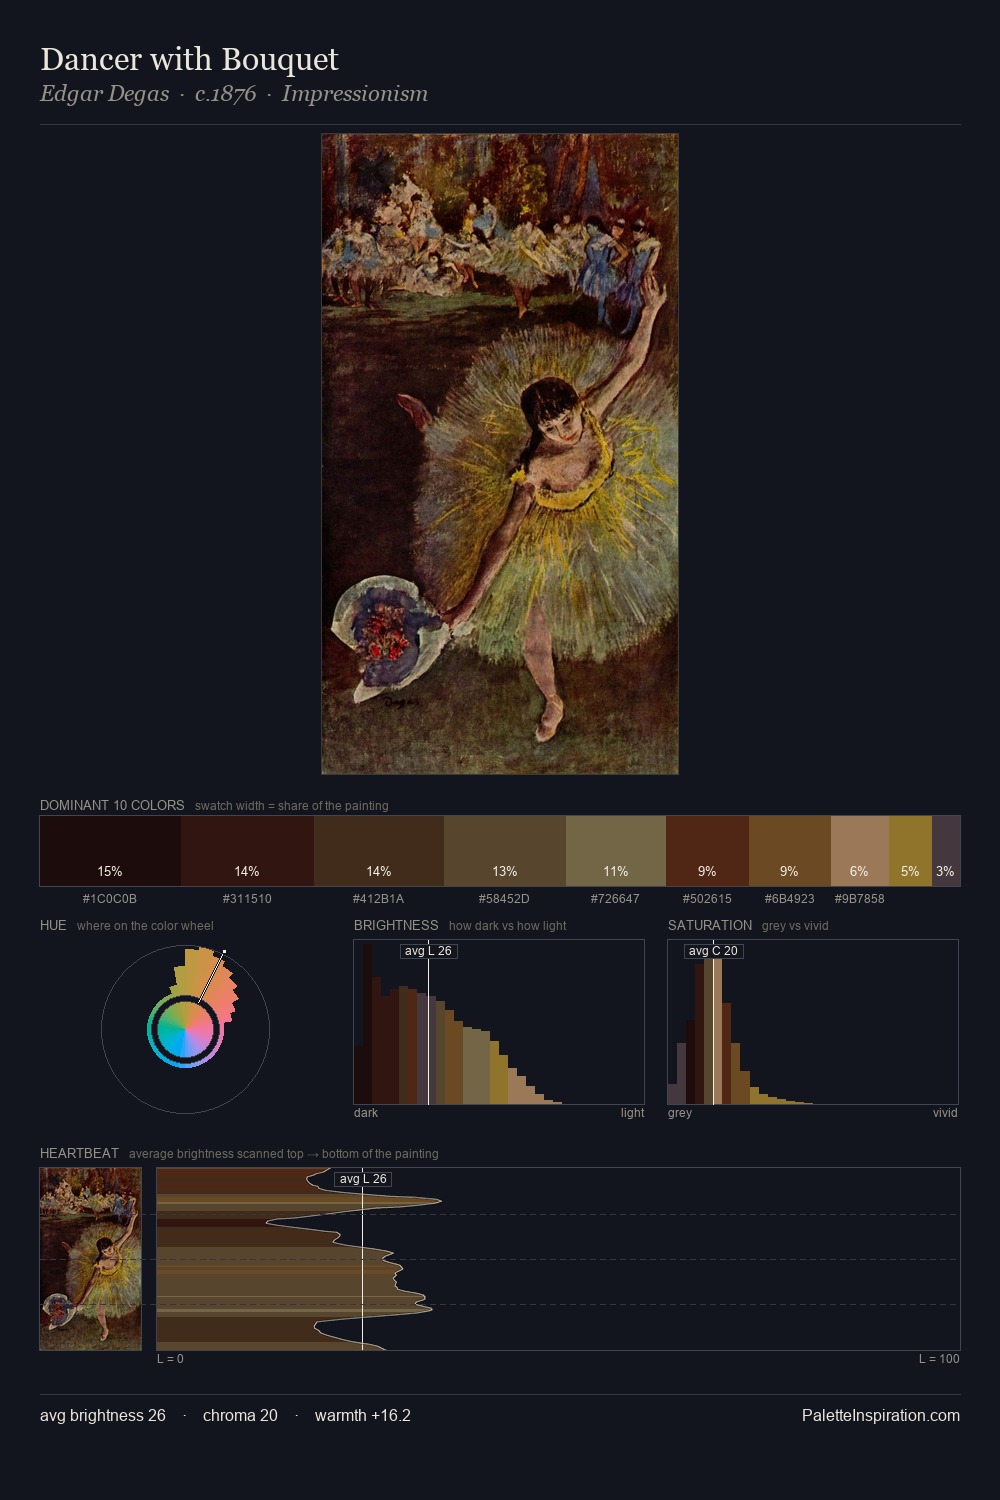The width and height of the screenshot is (1000, 1500).
Task: Select the hex code #311510 label
Action: [x=247, y=899]
